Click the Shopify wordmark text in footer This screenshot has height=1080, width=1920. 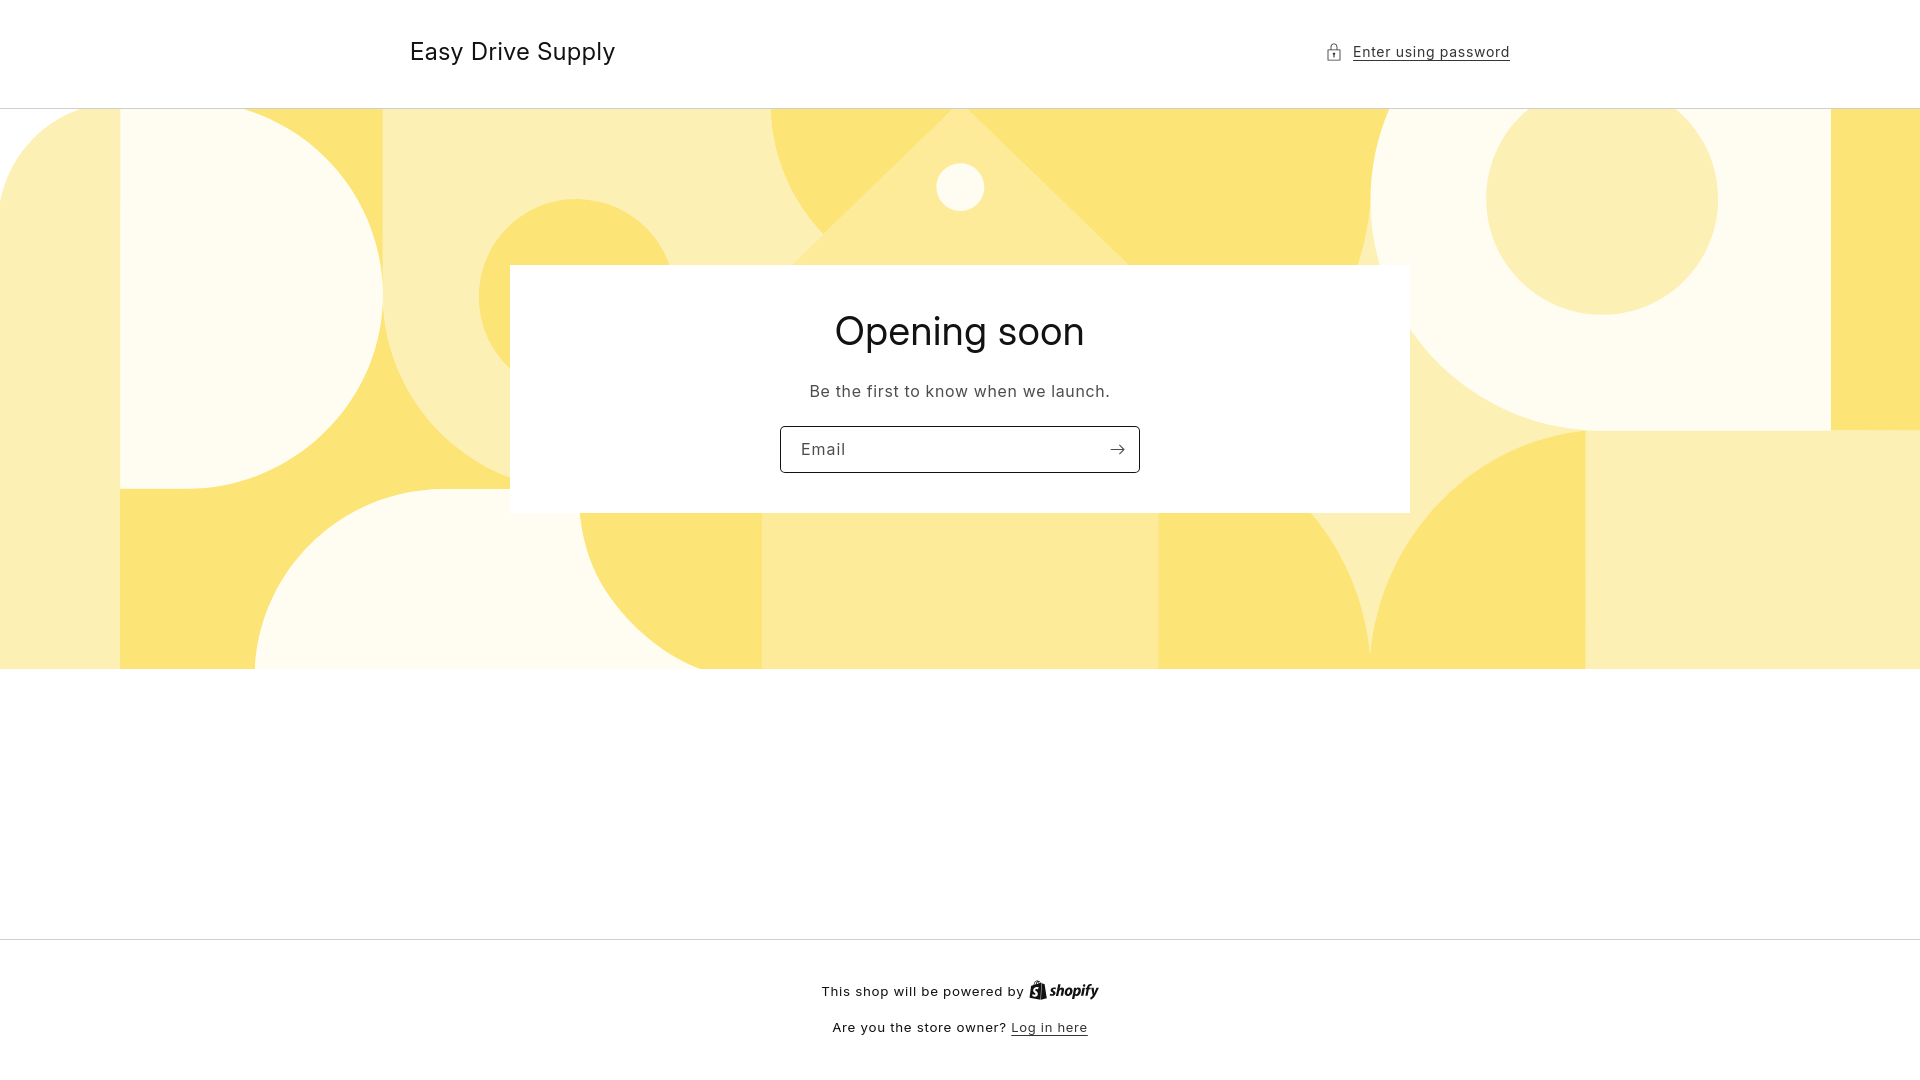pyautogui.click(x=1074, y=991)
